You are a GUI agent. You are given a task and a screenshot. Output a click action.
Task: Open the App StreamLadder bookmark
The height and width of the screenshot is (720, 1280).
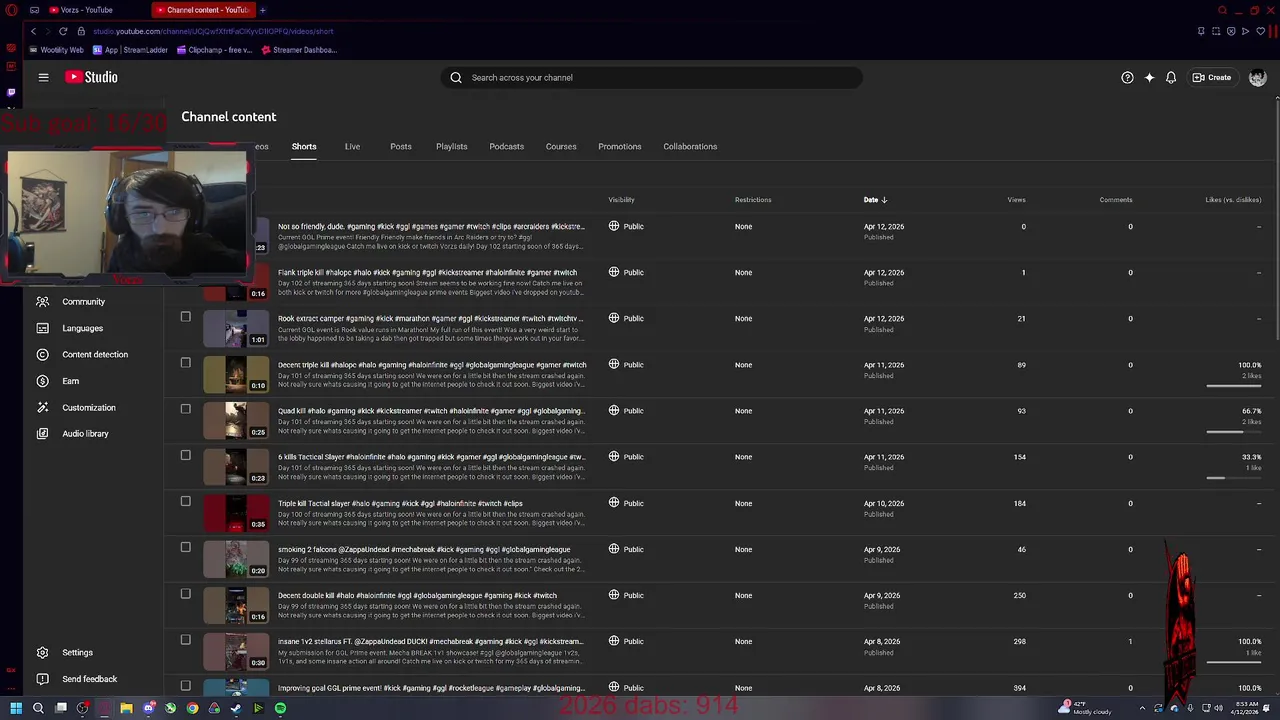point(131,50)
